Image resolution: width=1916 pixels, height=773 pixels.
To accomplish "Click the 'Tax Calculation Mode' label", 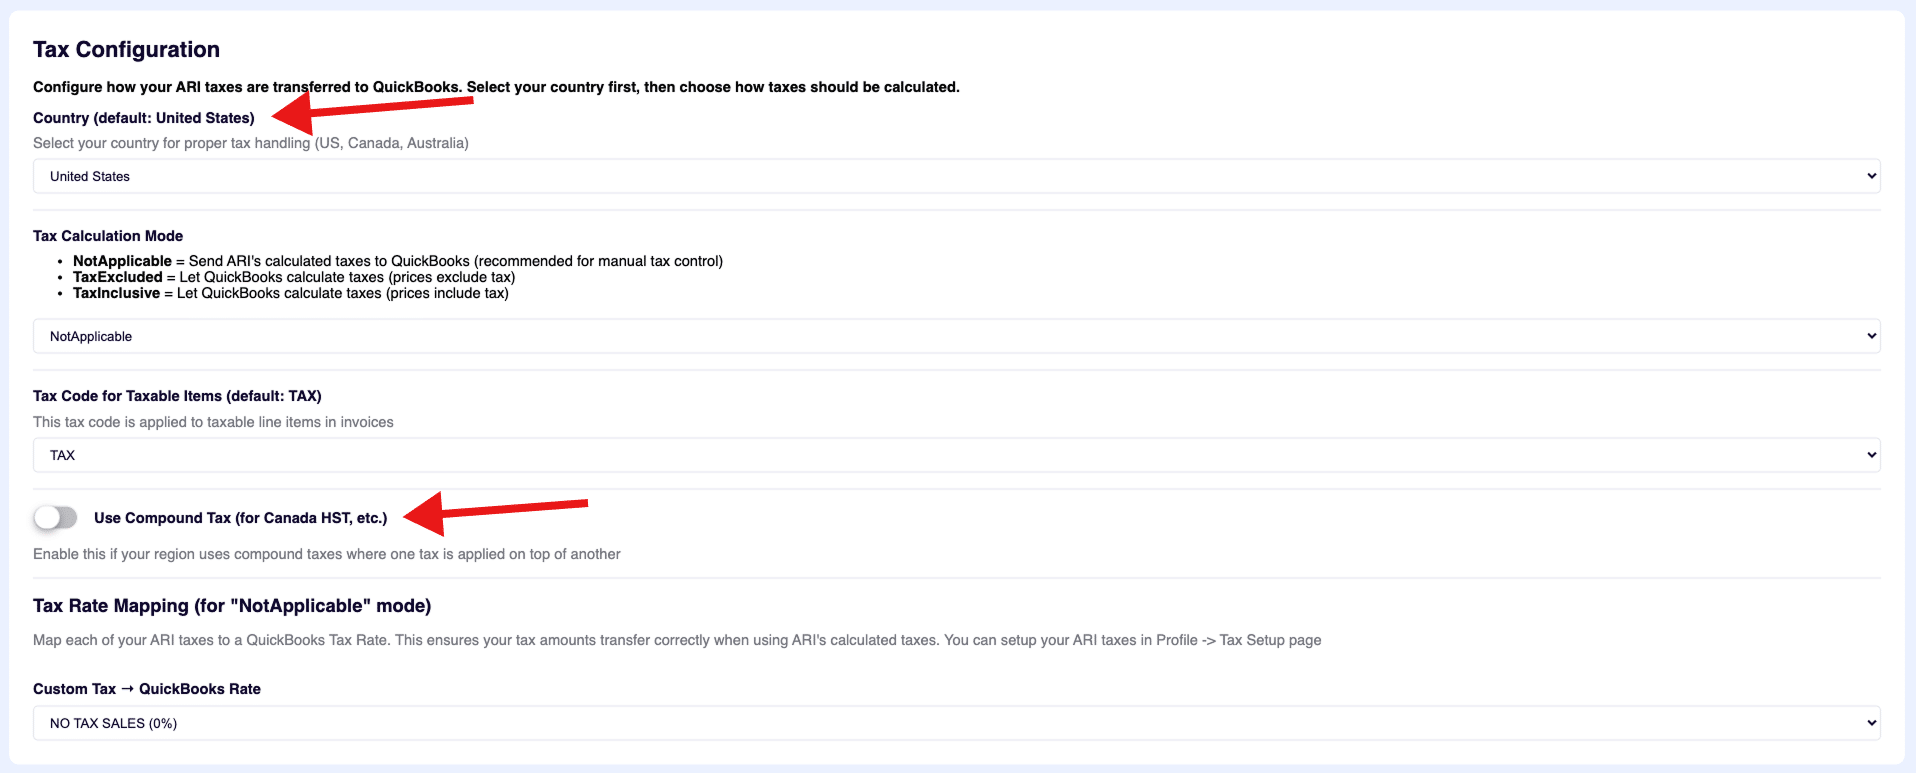I will pos(108,236).
